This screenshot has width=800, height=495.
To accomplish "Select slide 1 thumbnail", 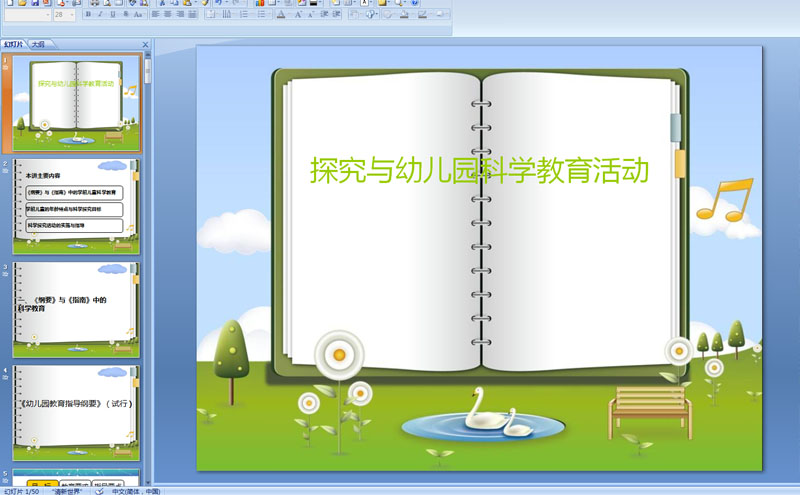I will pos(77,103).
